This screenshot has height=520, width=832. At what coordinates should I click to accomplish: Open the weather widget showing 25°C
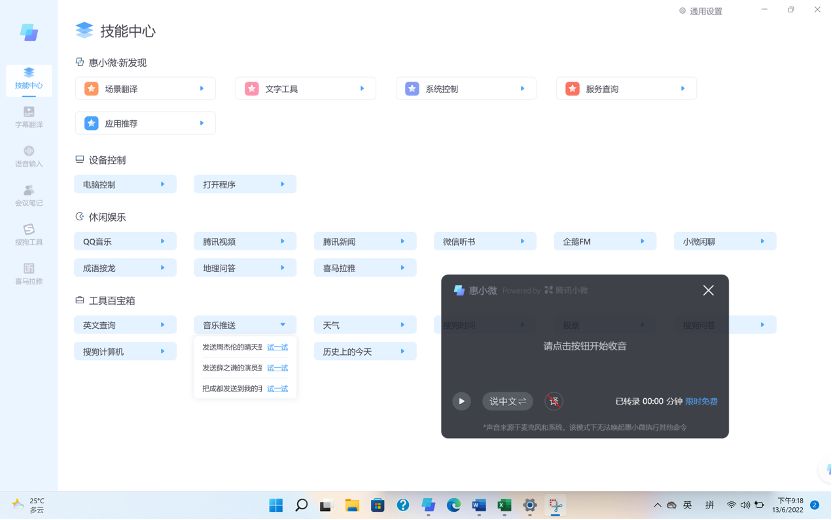(x=29, y=505)
